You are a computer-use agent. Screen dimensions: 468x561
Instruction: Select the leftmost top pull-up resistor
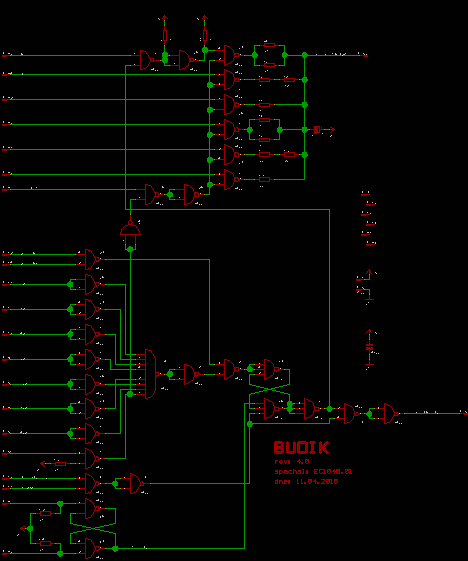[165, 35]
